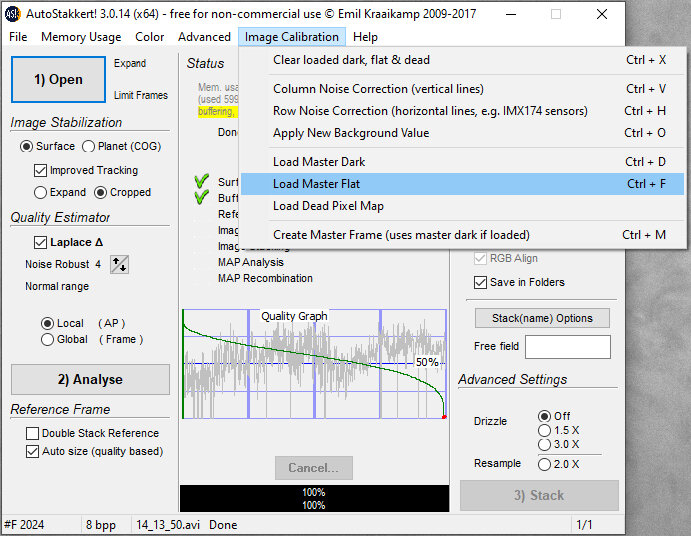The width and height of the screenshot is (691, 536).
Task: Click 8 bpp in status bar
Action: click(x=101, y=525)
